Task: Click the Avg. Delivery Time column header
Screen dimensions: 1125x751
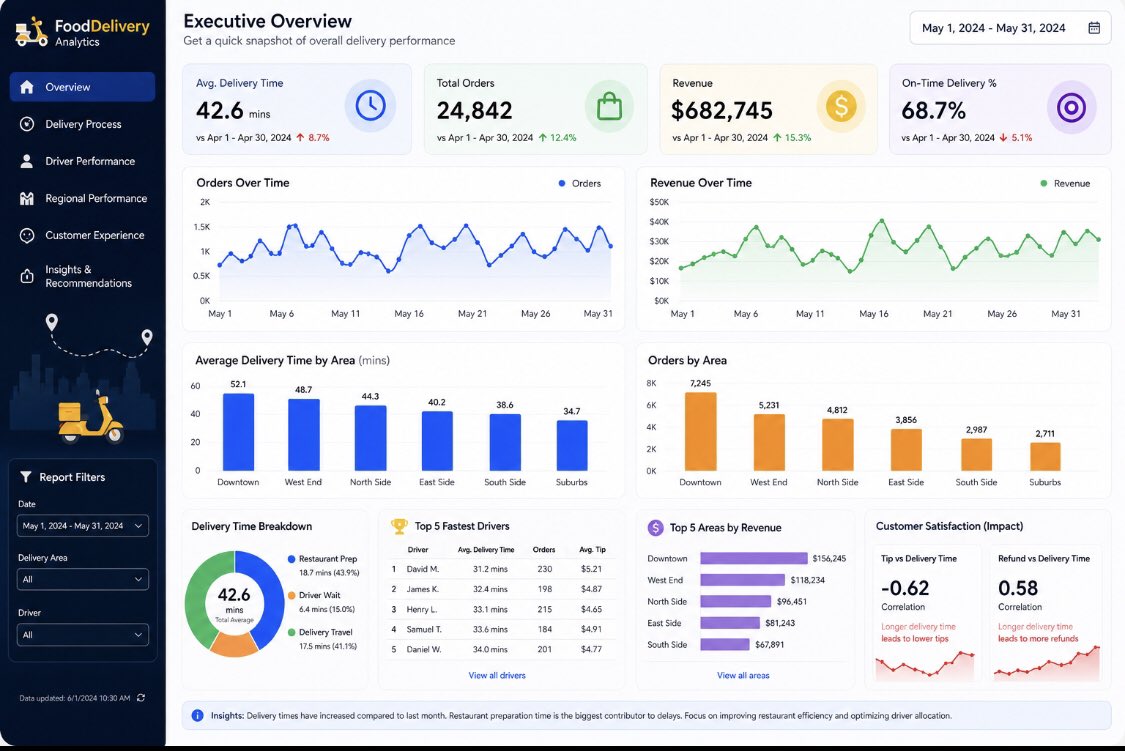Action: point(486,549)
